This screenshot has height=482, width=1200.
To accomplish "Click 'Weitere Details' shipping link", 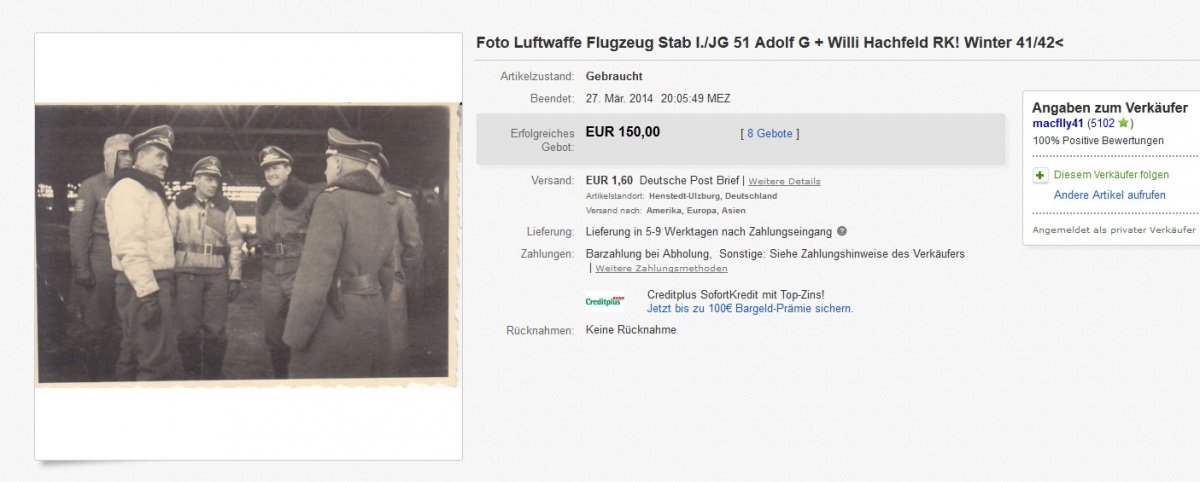I will [x=784, y=181].
